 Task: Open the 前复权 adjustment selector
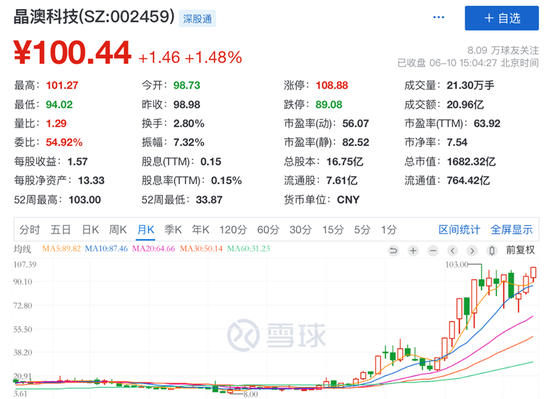[x=520, y=250]
